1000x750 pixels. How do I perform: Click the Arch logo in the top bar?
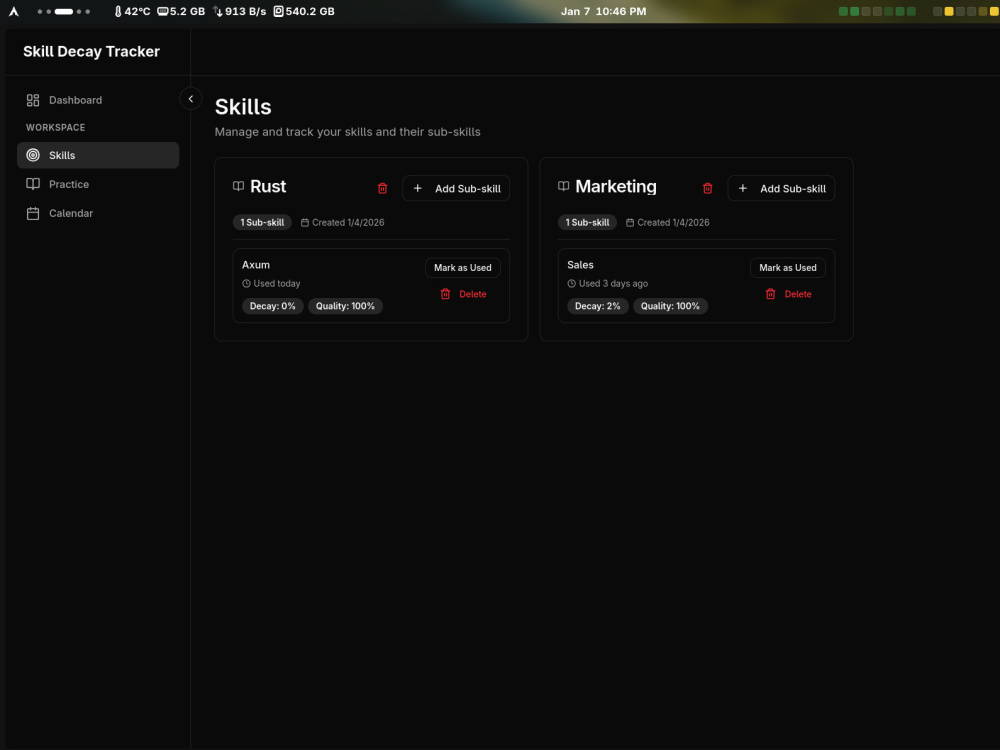[13, 11]
